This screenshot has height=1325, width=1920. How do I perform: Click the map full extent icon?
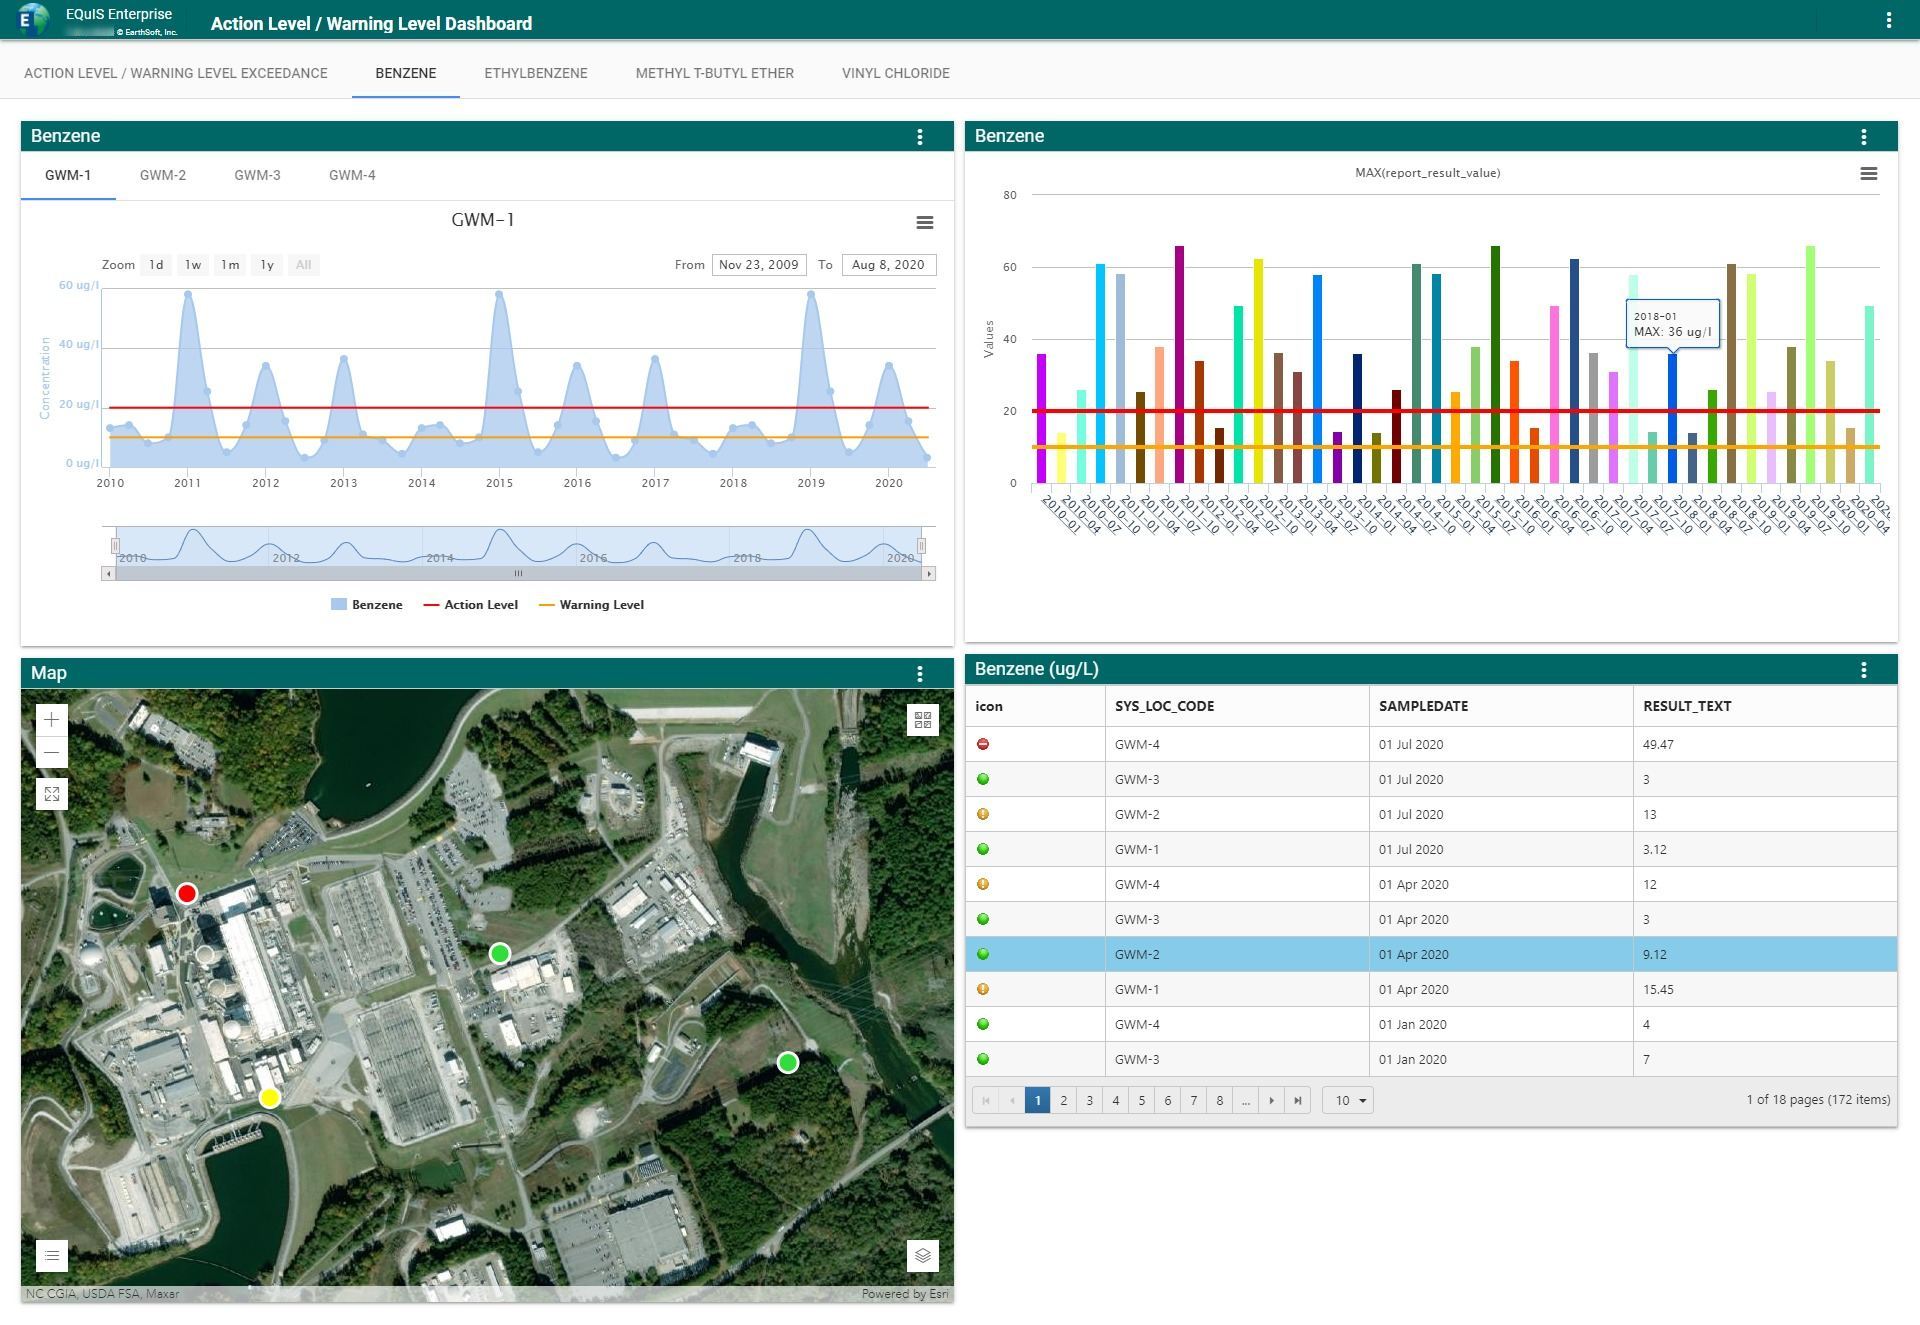(x=52, y=794)
